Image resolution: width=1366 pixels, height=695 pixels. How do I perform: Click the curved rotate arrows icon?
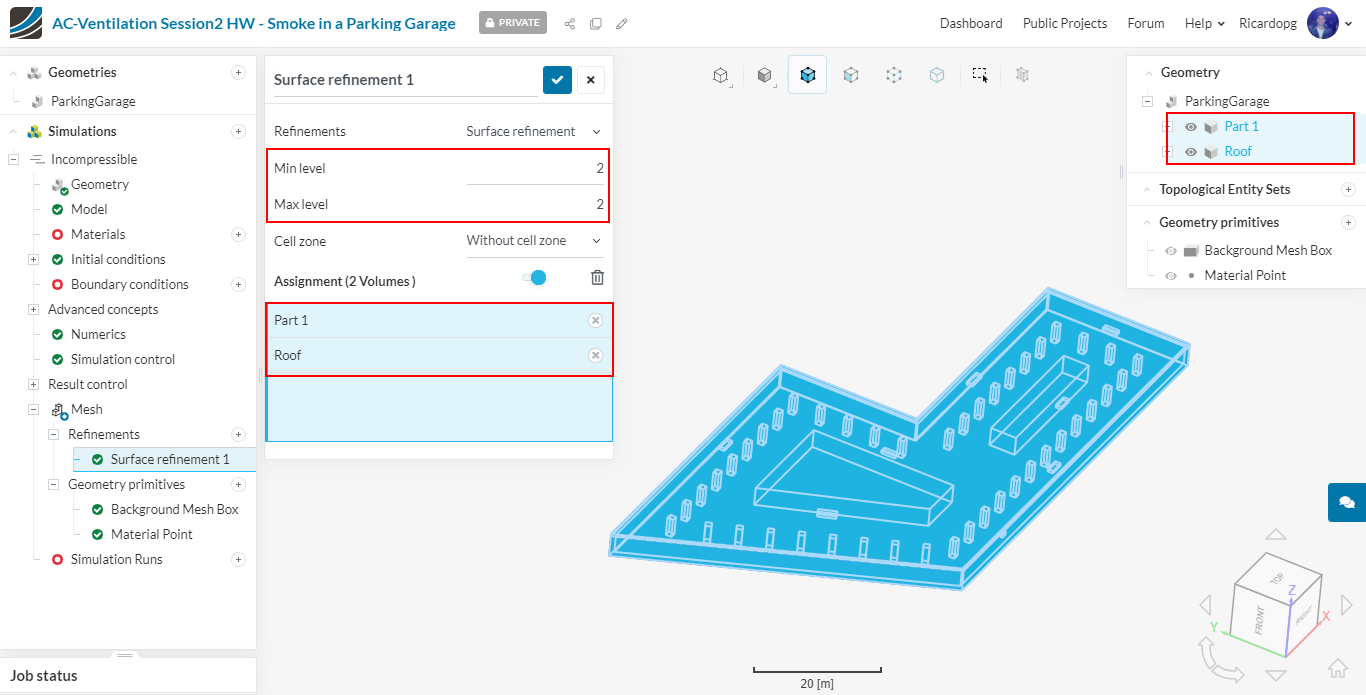[x=1218, y=661]
